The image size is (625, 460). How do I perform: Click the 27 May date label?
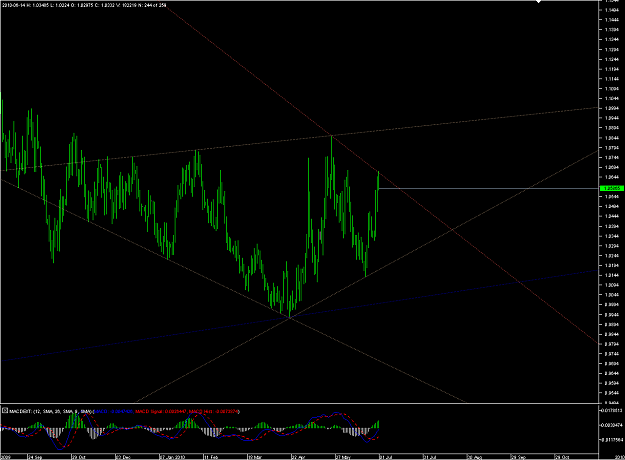pyautogui.click(x=343, y=457)
